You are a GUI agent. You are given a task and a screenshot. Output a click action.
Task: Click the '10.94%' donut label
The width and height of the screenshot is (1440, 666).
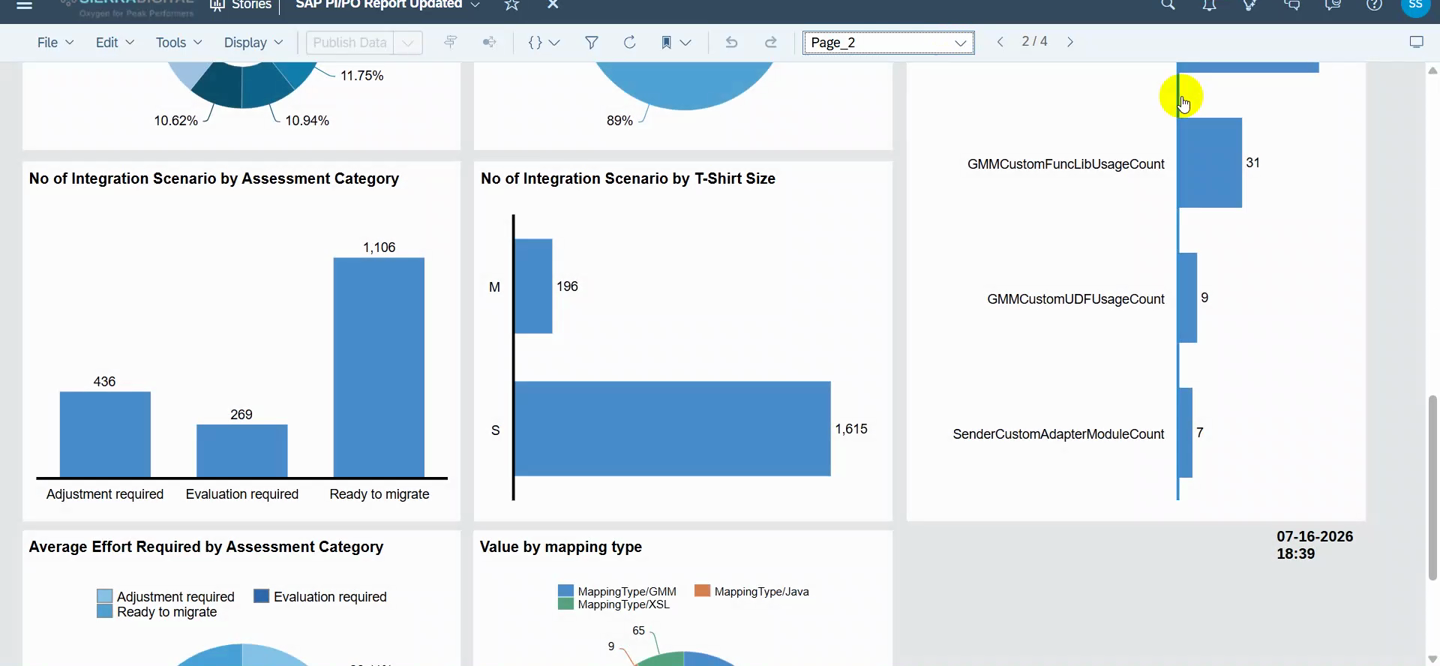(x=307, y=121)
